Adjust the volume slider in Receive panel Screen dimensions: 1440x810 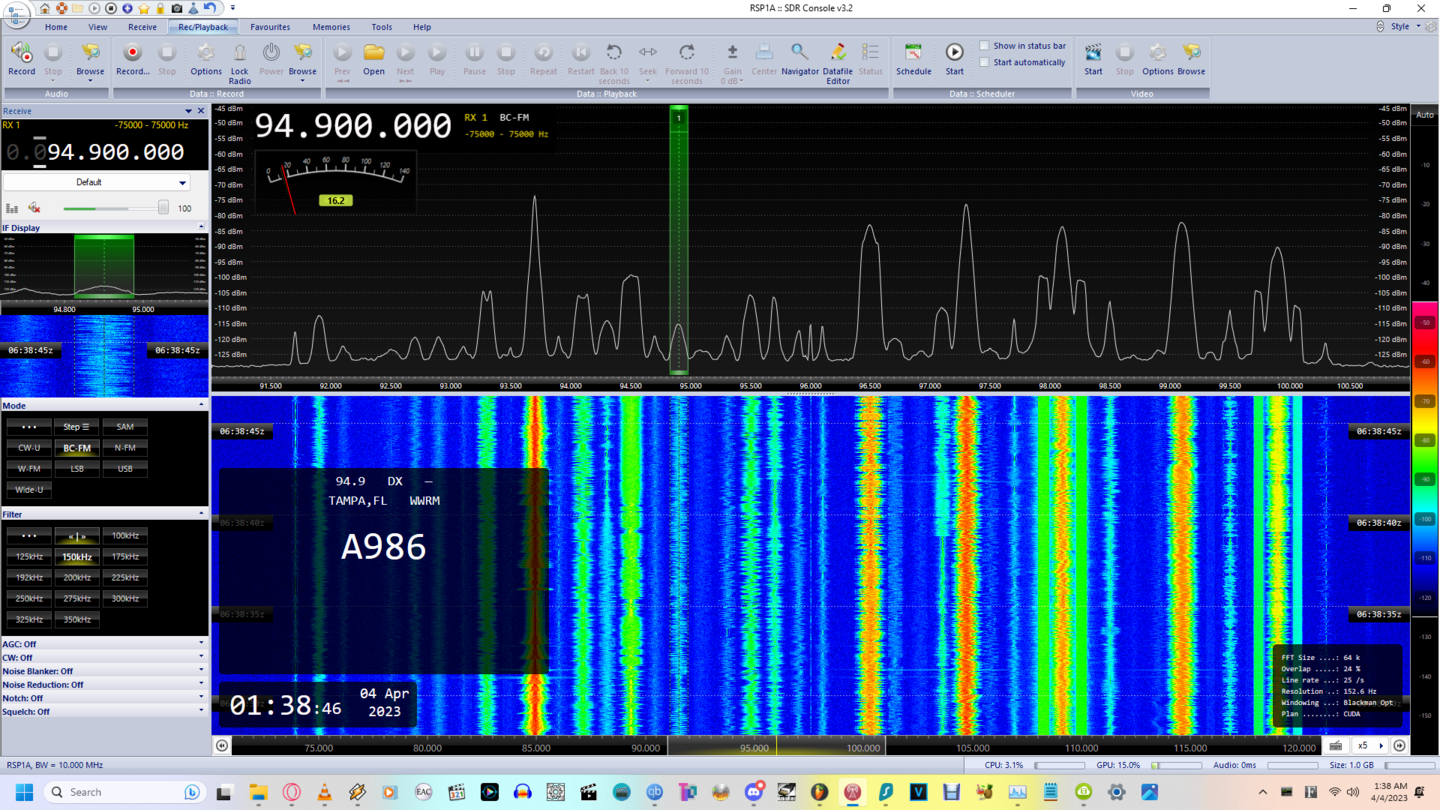pos(115,208)
